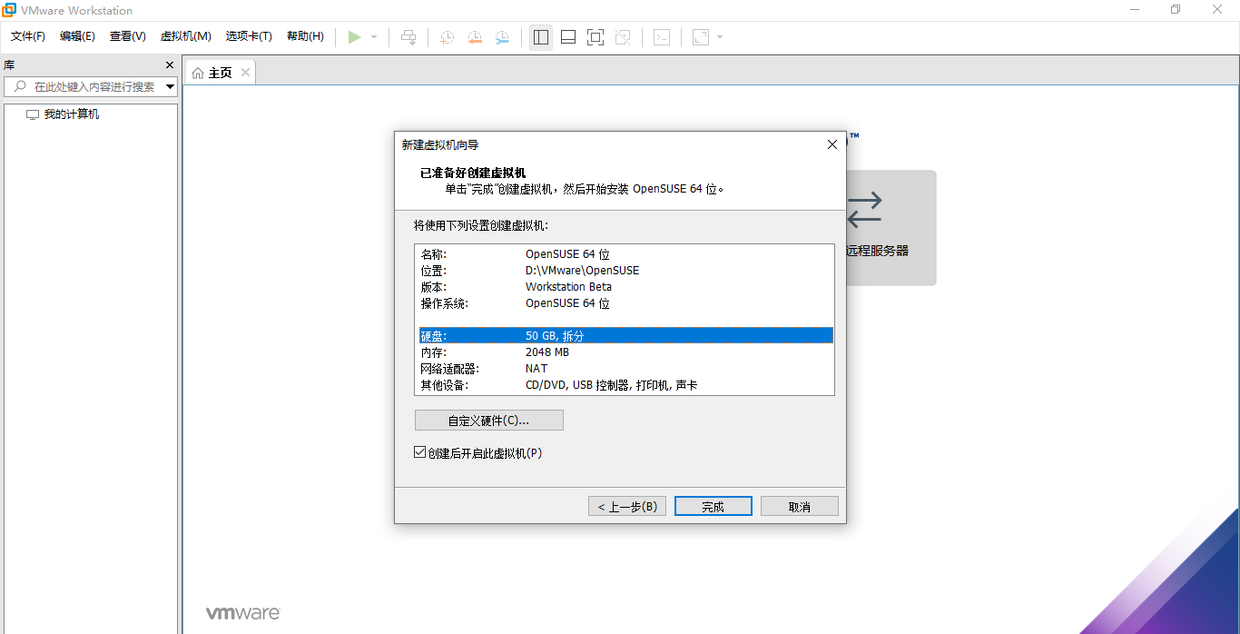Viewport: 1240px width, 634px height.
Task: Power on the virtual machine with the green play icon
Action: pos(352,37)
